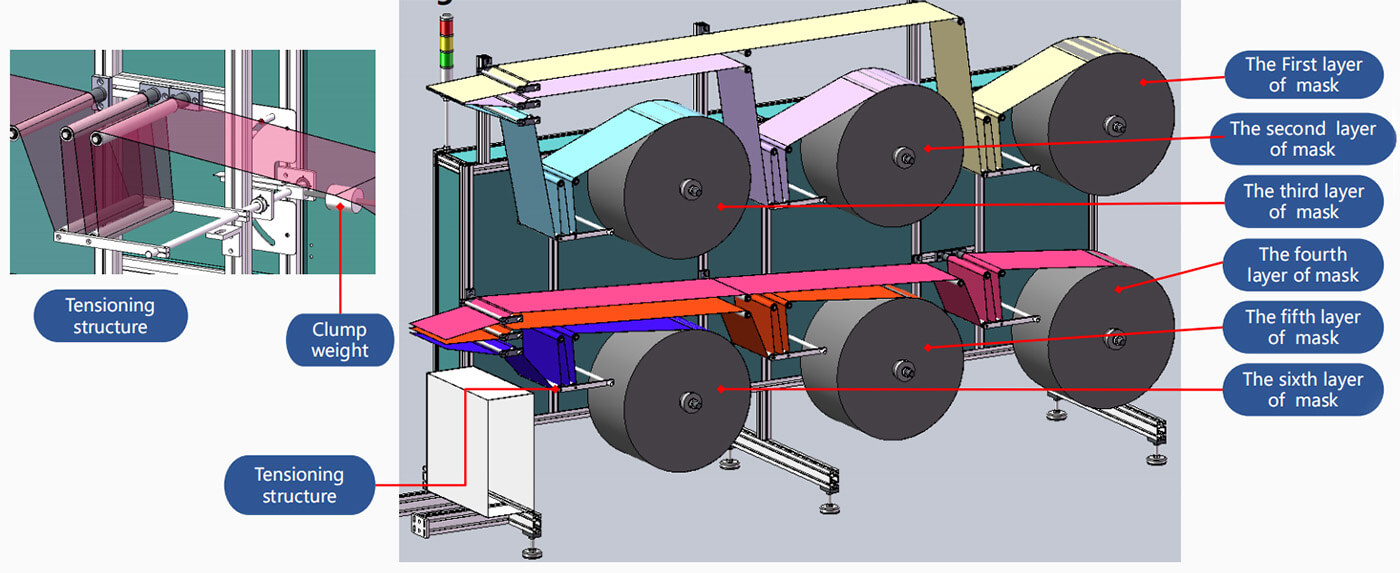This screenshot has width=1400, height=573.
Task: Click the white cabinet box at machine base
Action: 480,442
